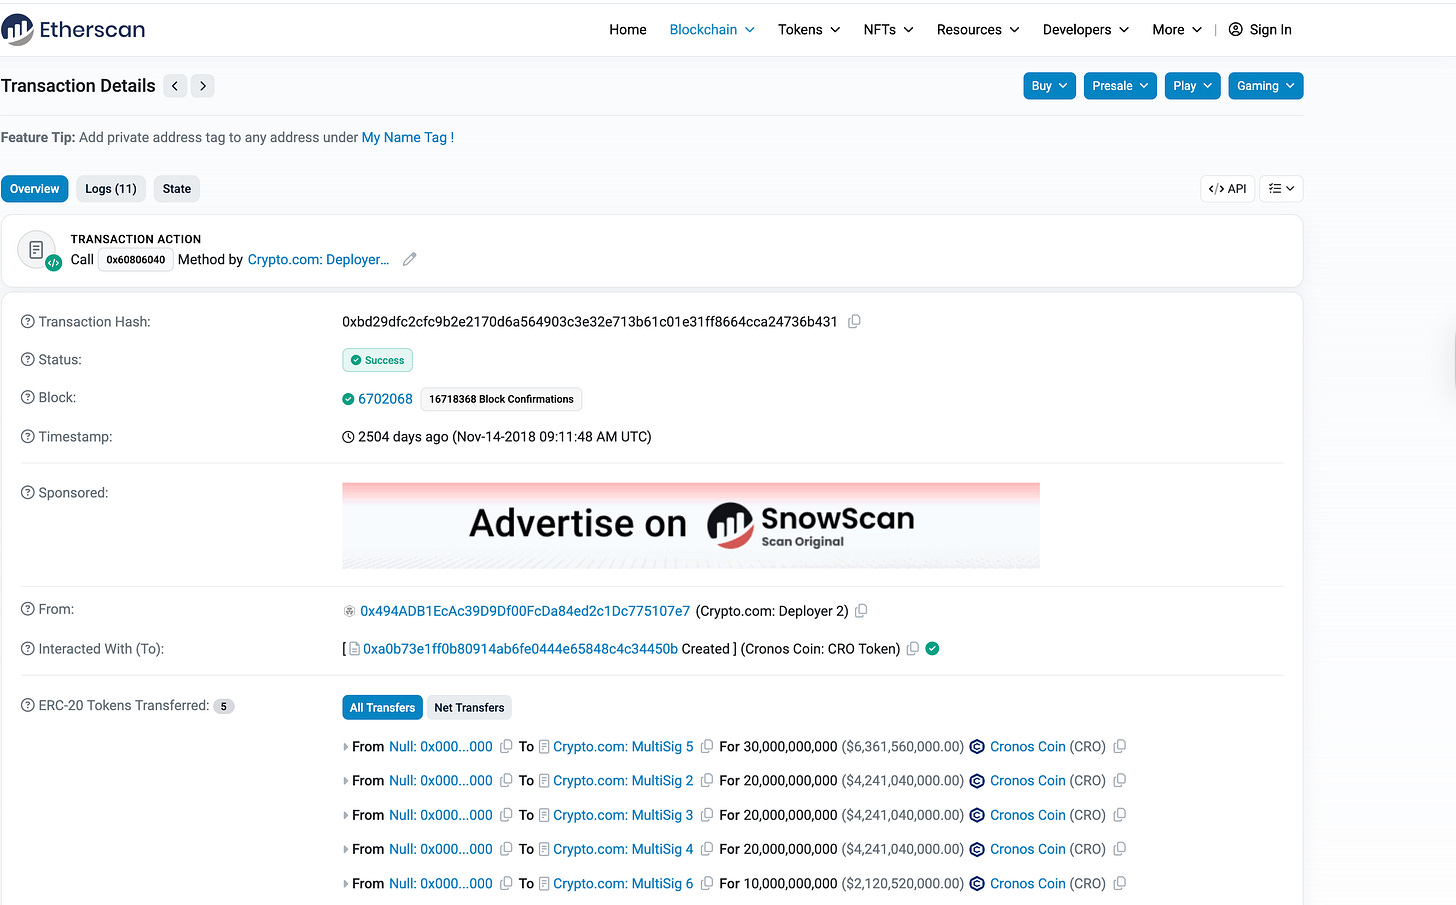Copy the transaction hash
1456x905 pixels.
(854, 322)
